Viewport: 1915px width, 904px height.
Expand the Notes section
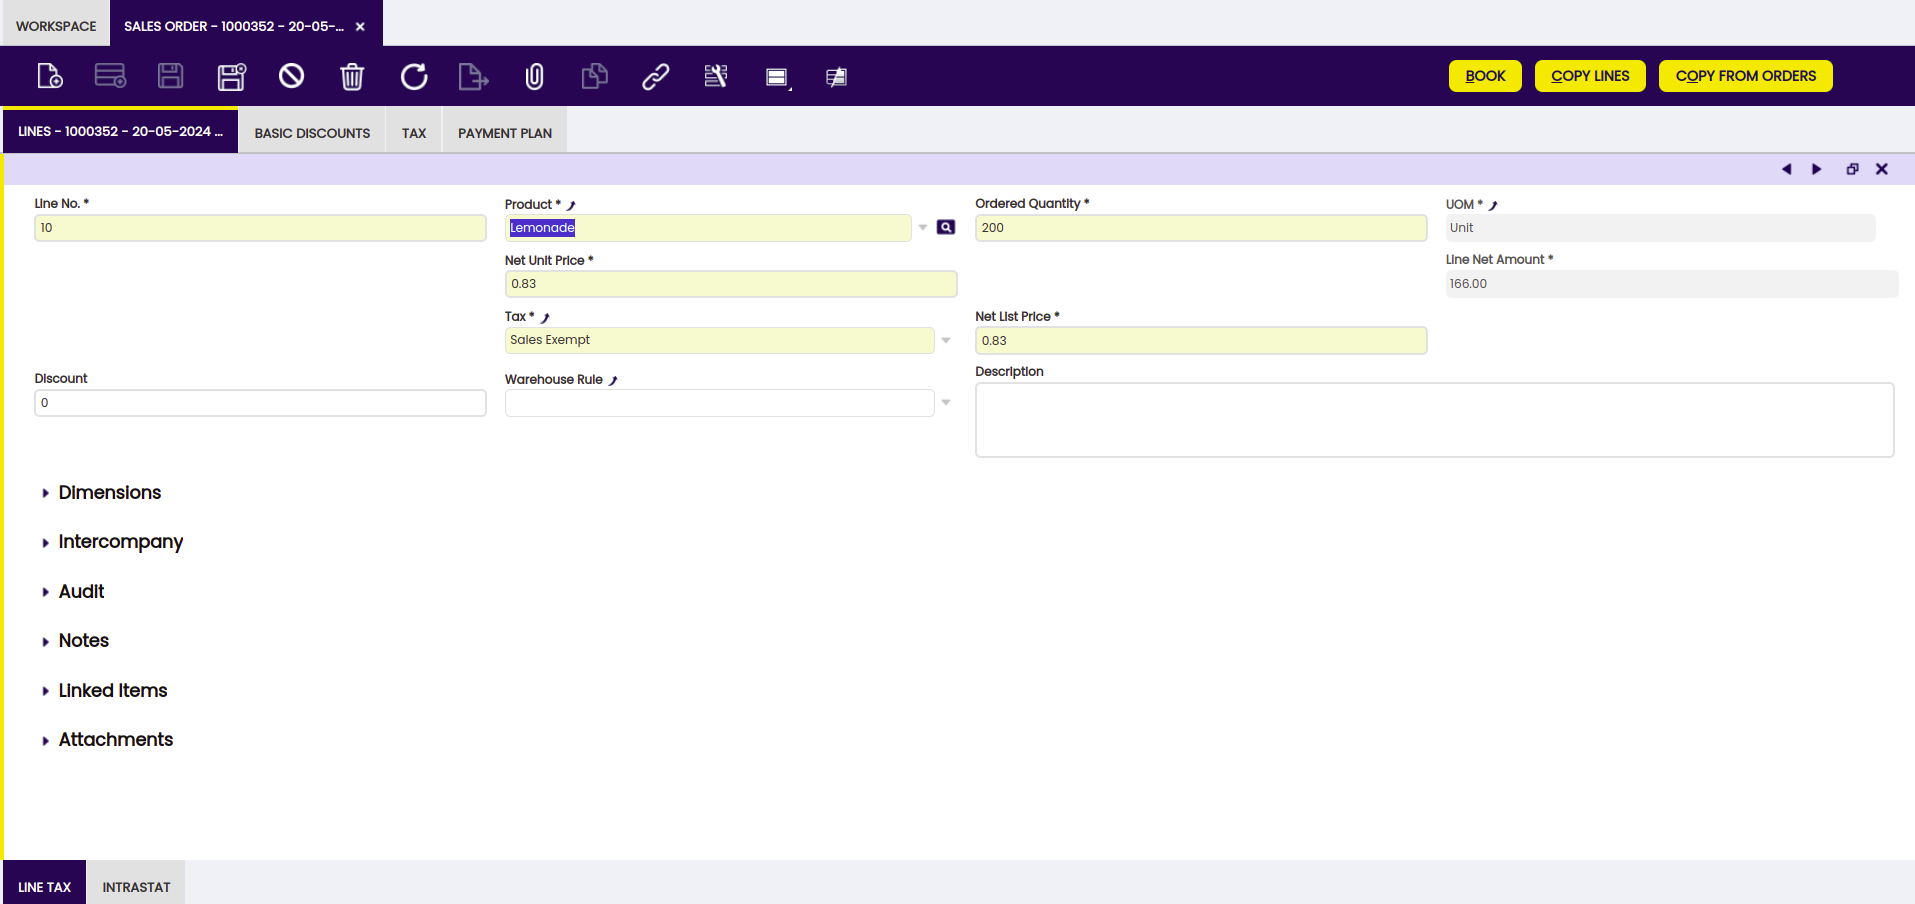coord(75,641)
